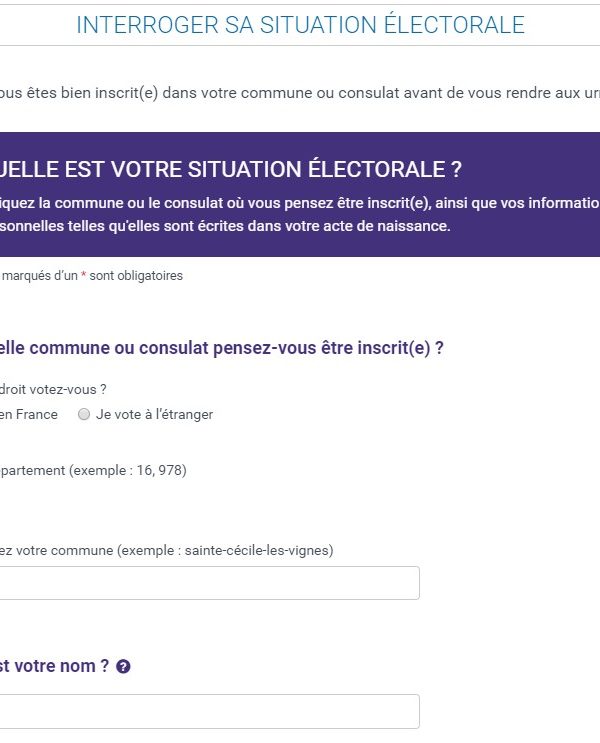This screenshot has height=743, width=600.
Task: Click the "sont obligatoires" note text
Action: [136, 276]
